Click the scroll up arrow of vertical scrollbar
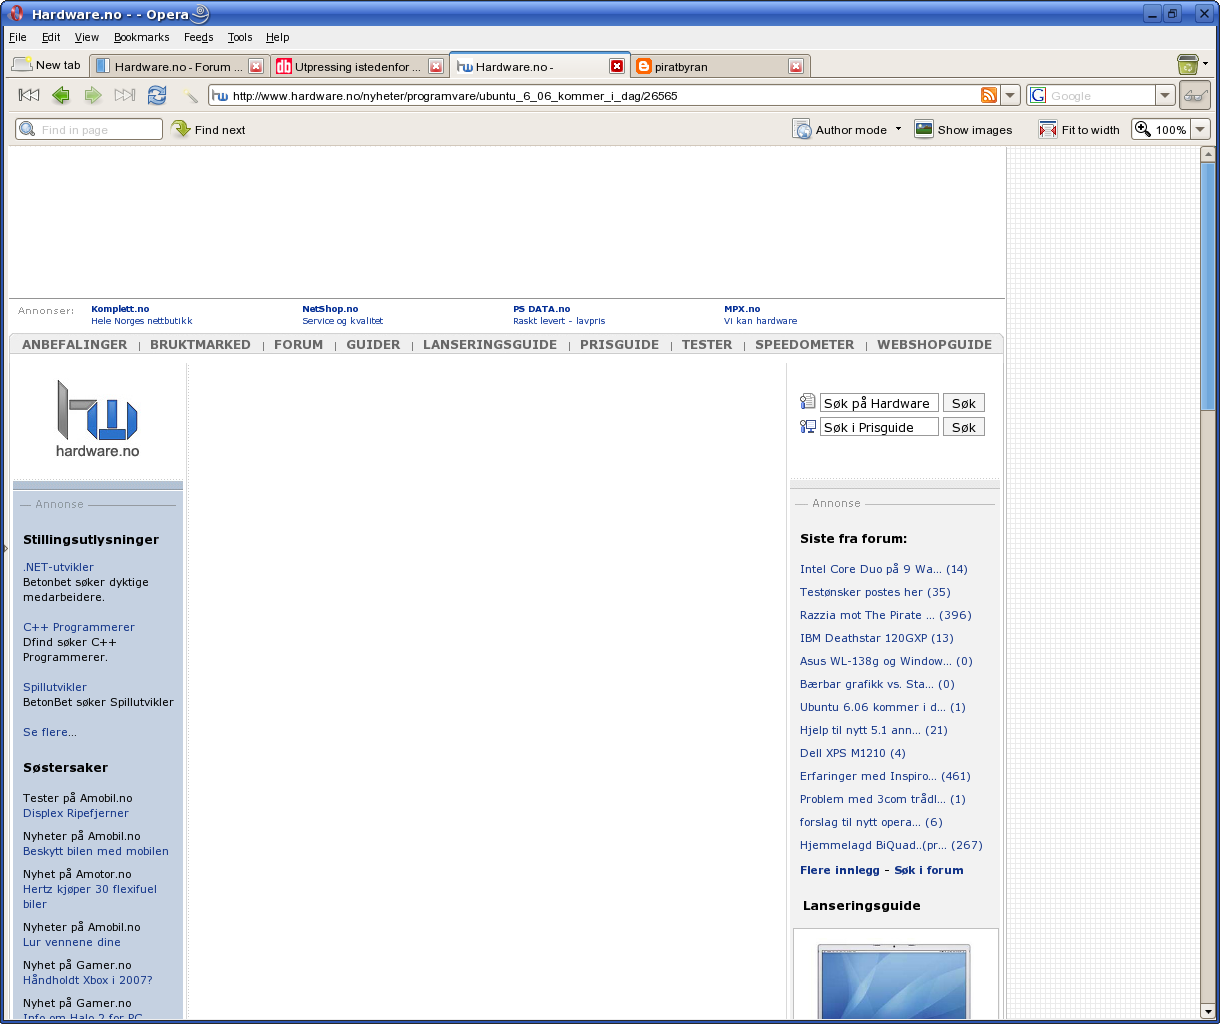Viewport: 1220px width, 1024px height. click(x=1208, y=154)
